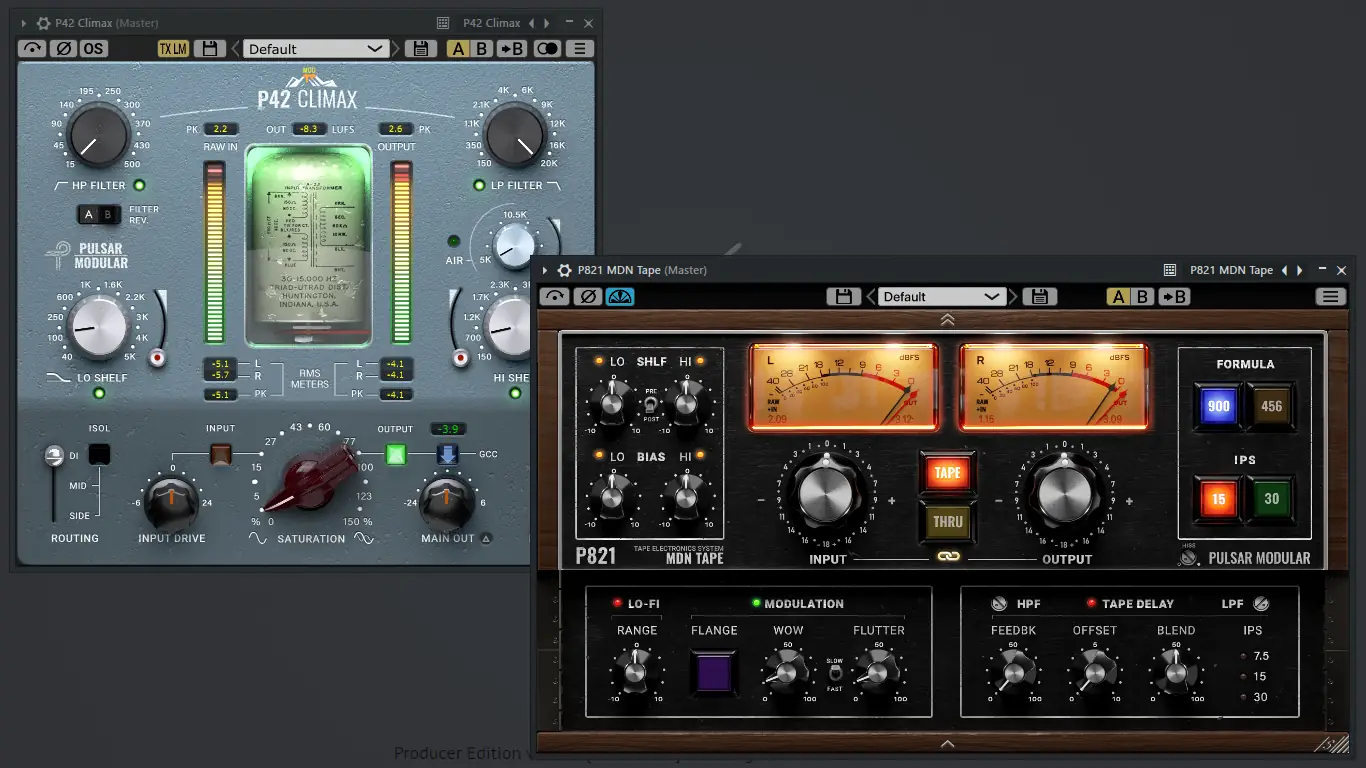
Task: Click the double wave icon right of Saturation
Action: click(364, 538)
